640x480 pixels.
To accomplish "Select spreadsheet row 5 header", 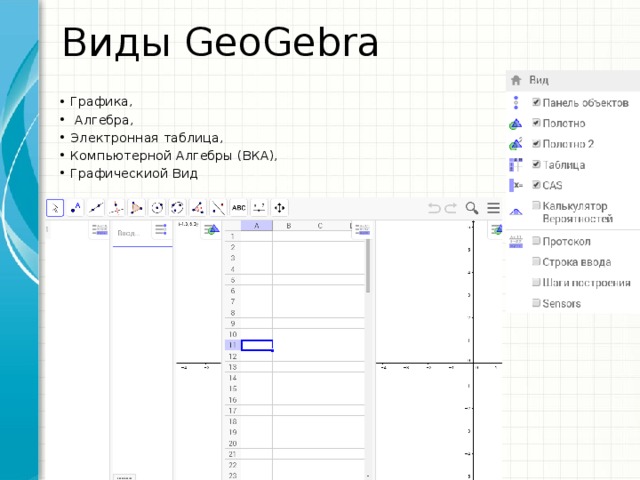I will 233,280.
